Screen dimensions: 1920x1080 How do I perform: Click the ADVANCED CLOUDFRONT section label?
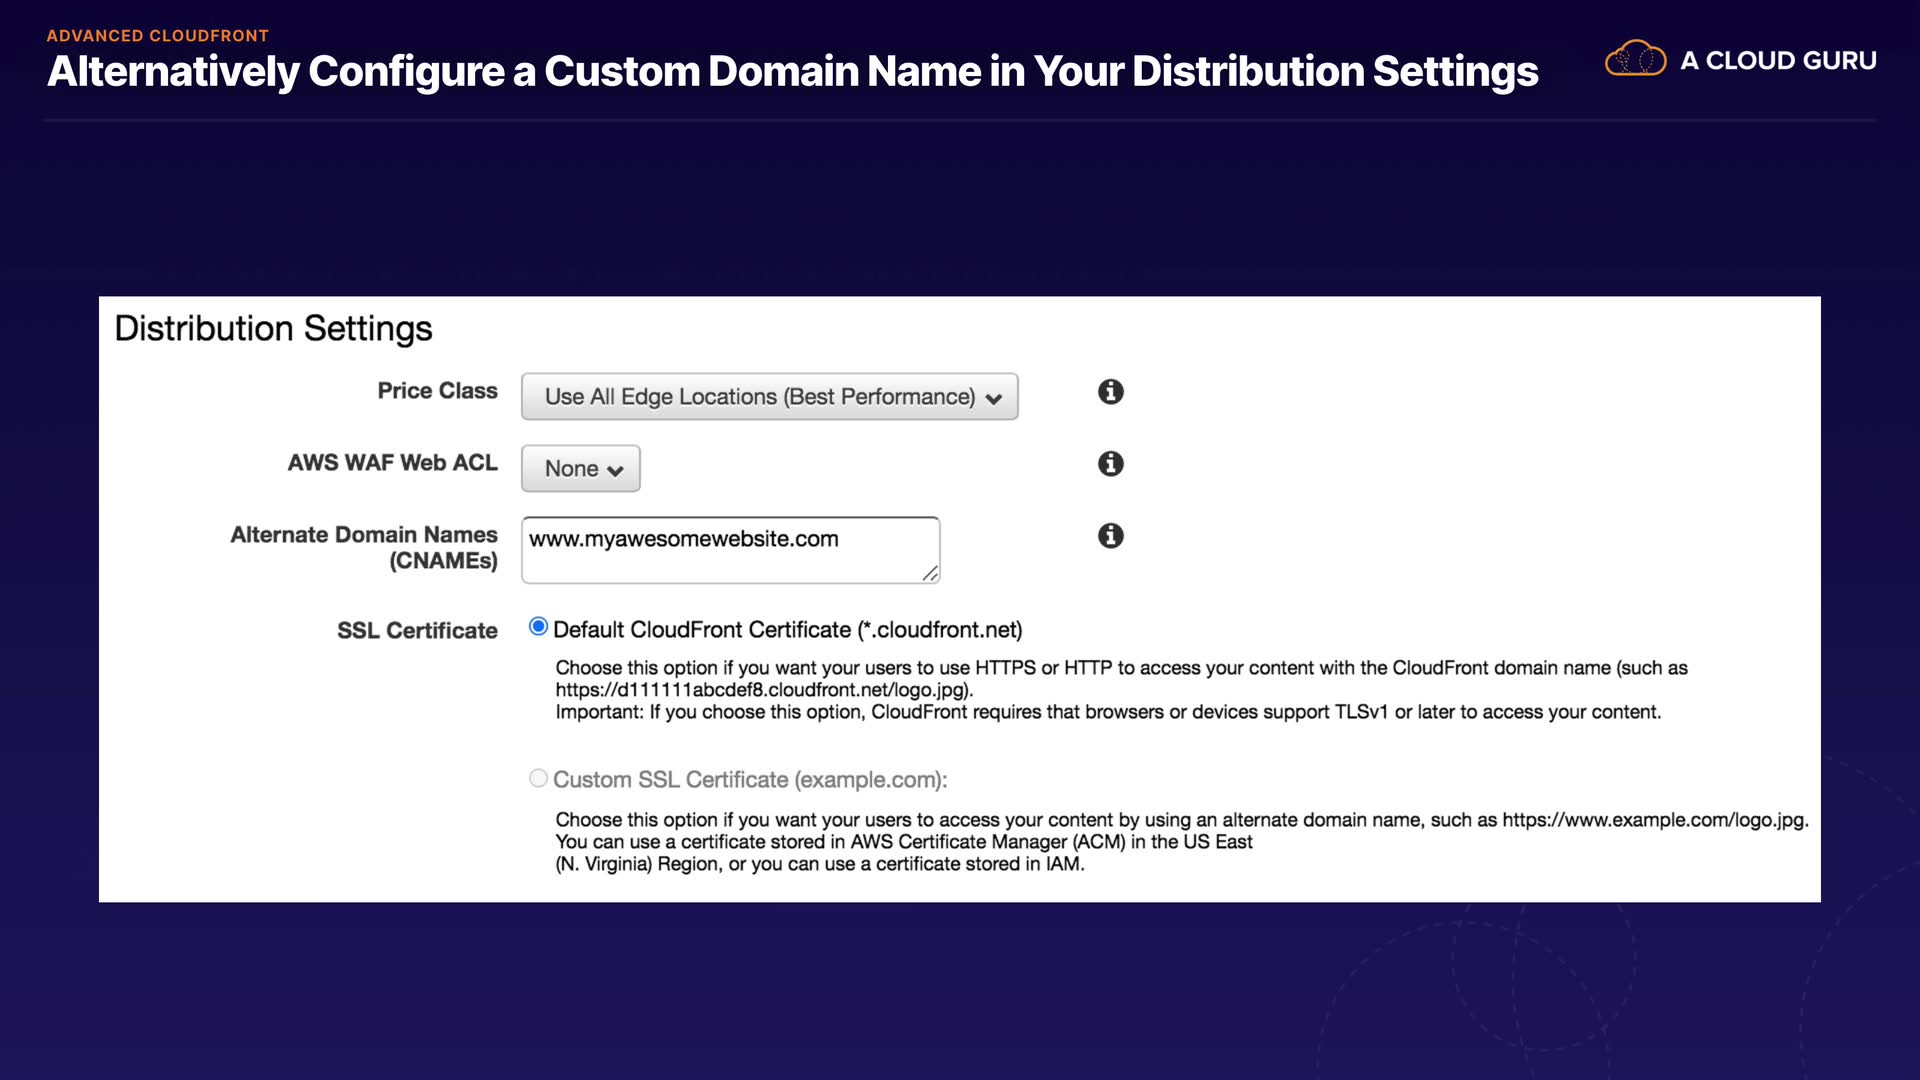tap(158, 36)
